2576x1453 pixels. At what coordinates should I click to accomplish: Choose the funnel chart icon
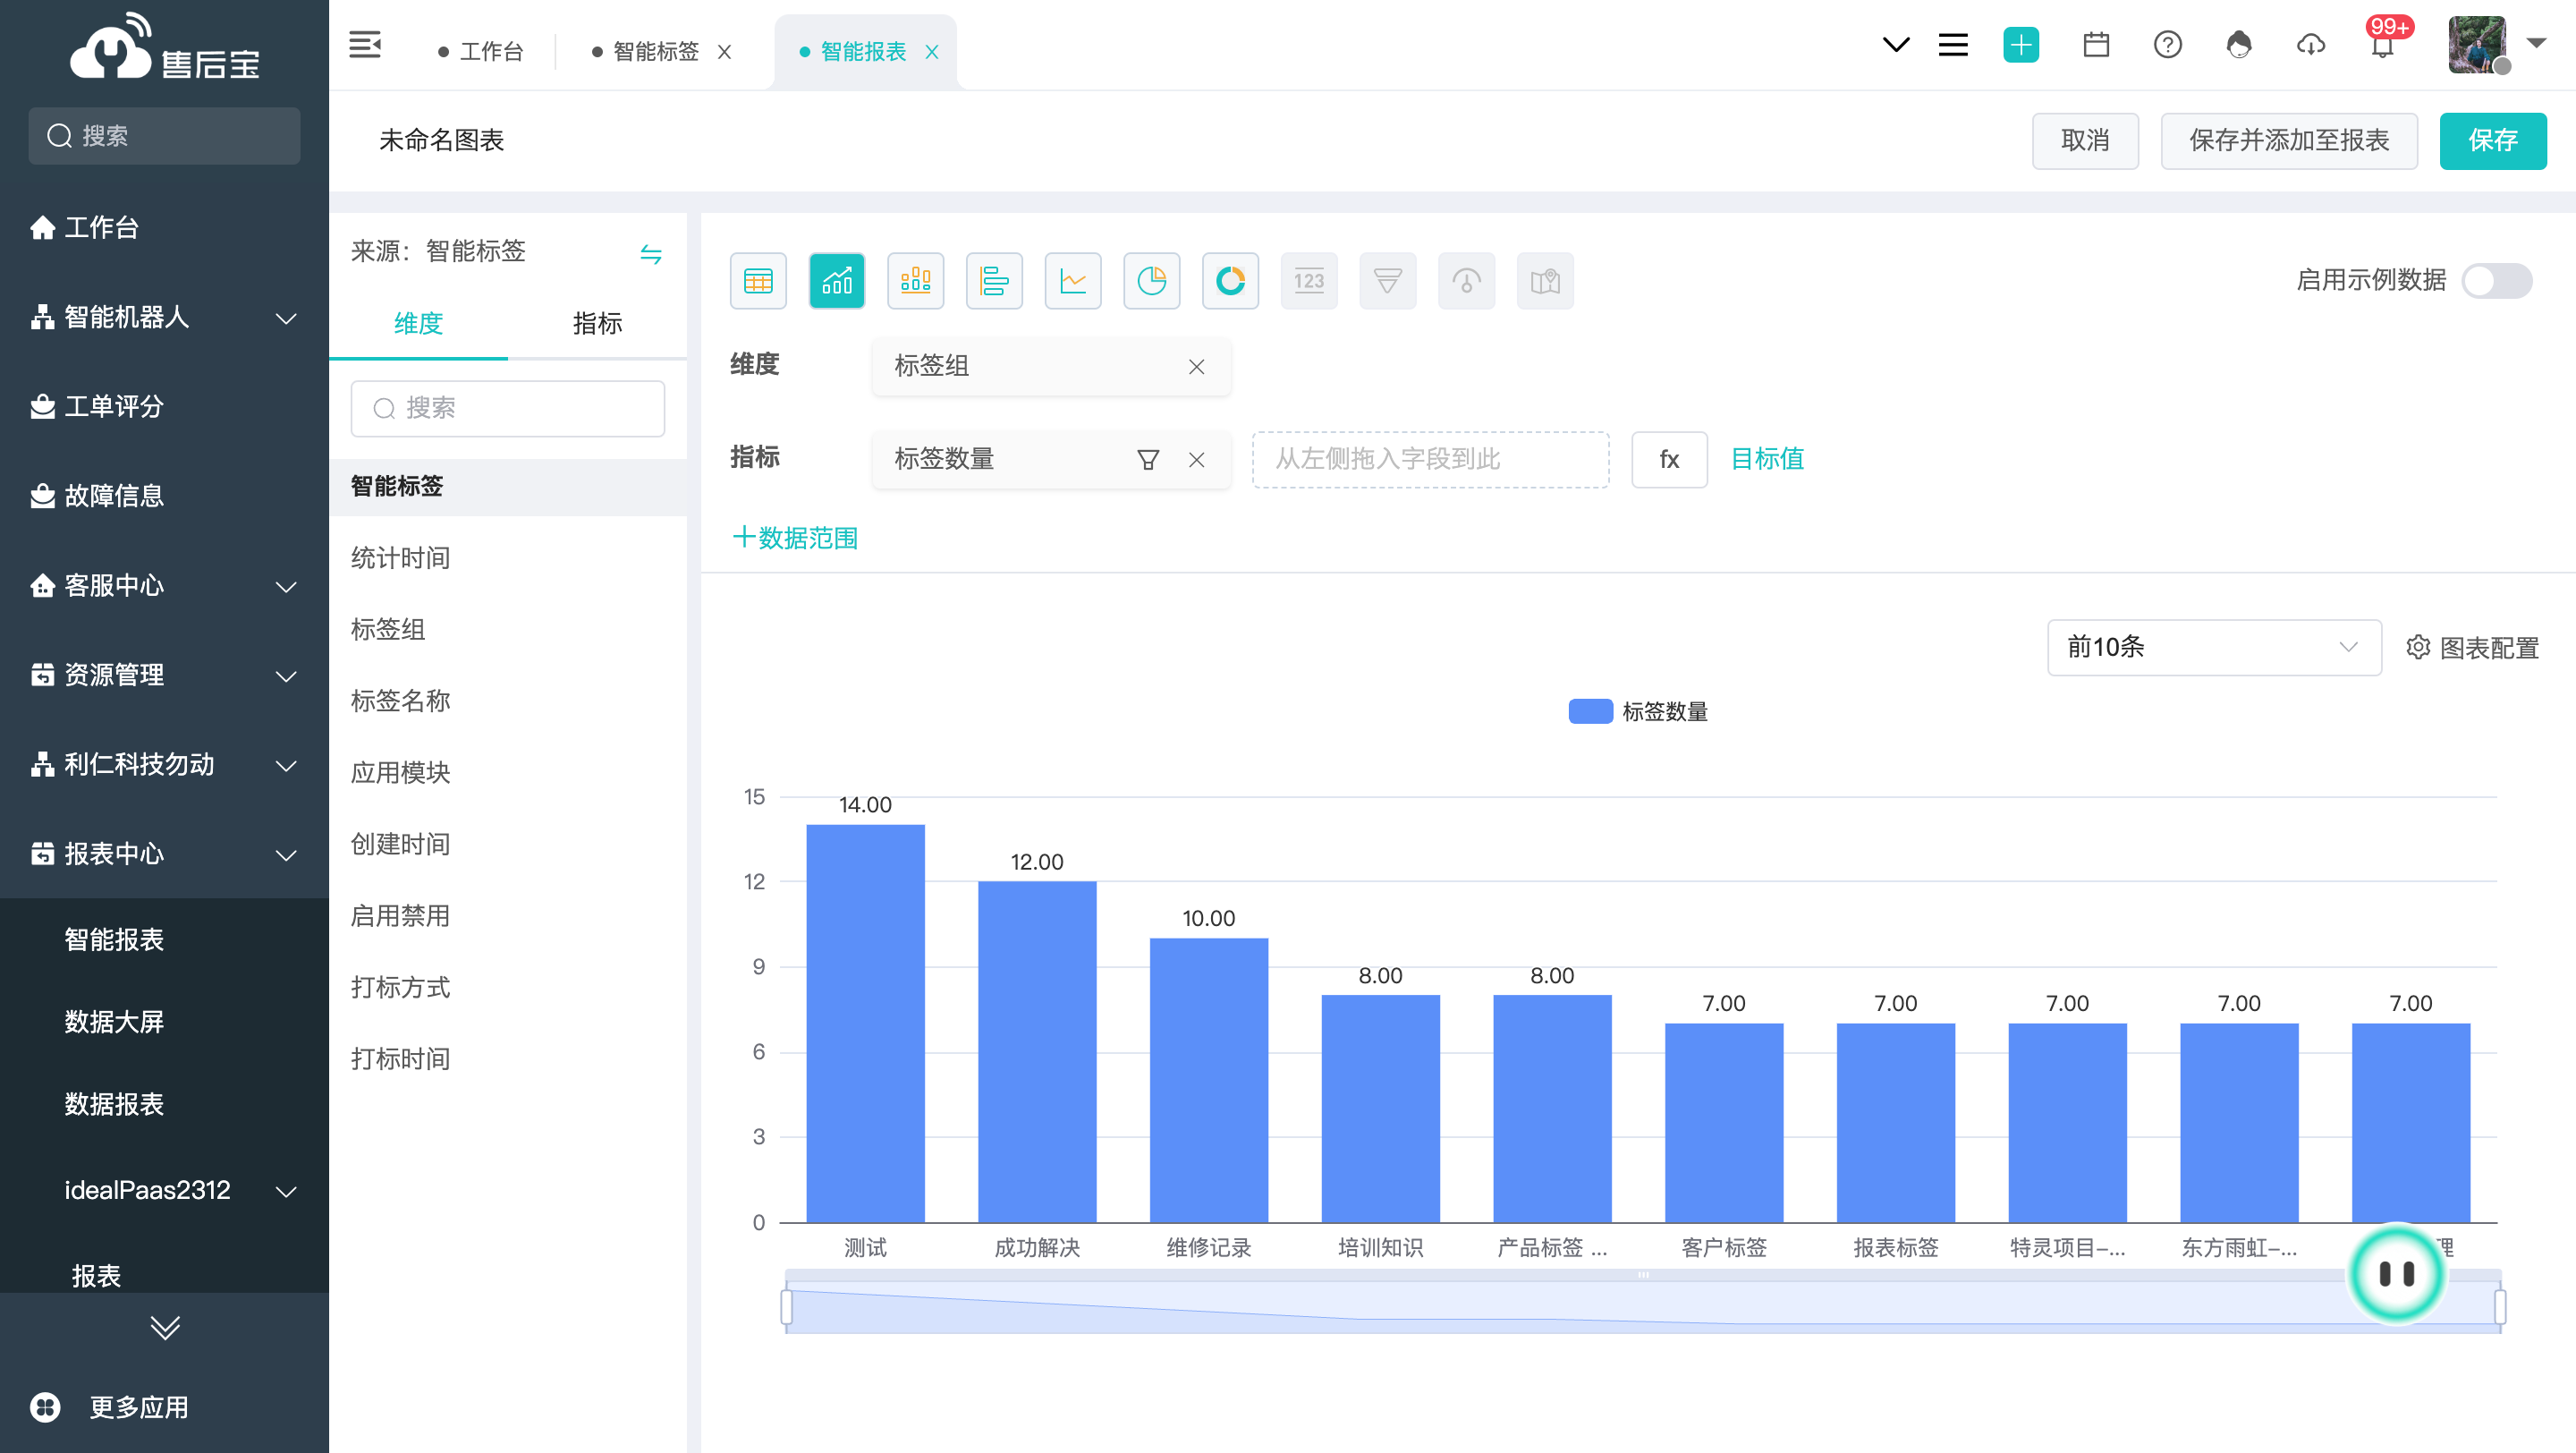coord(1388,281)
